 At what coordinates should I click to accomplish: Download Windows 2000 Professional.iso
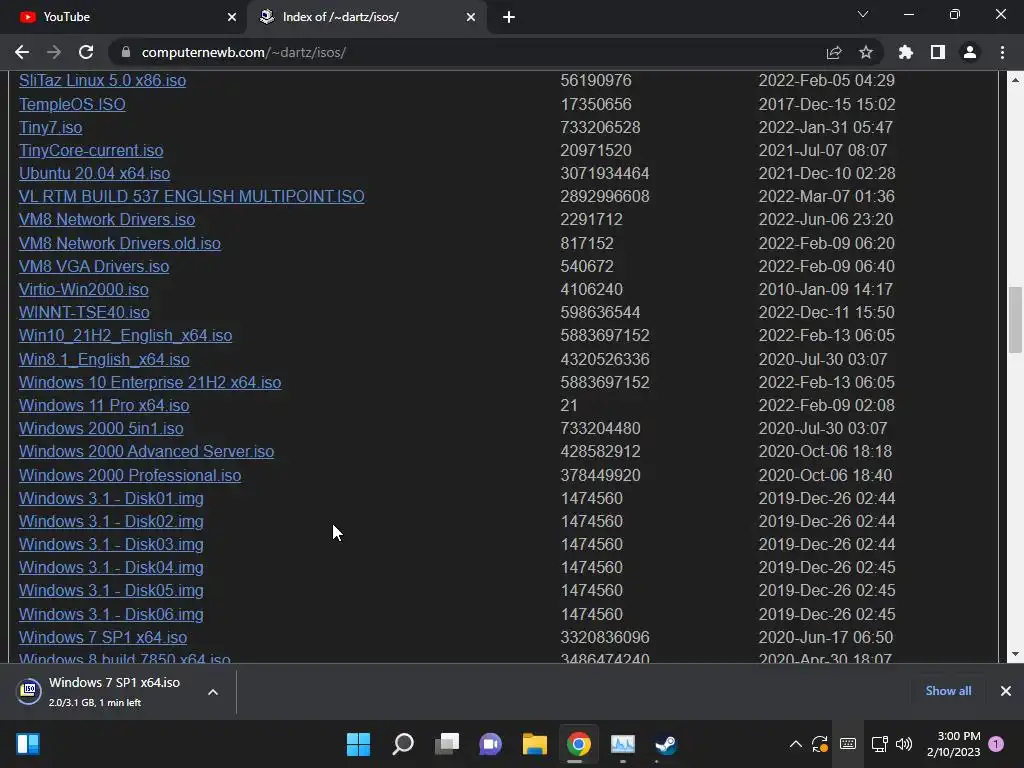tap(130, 475)
